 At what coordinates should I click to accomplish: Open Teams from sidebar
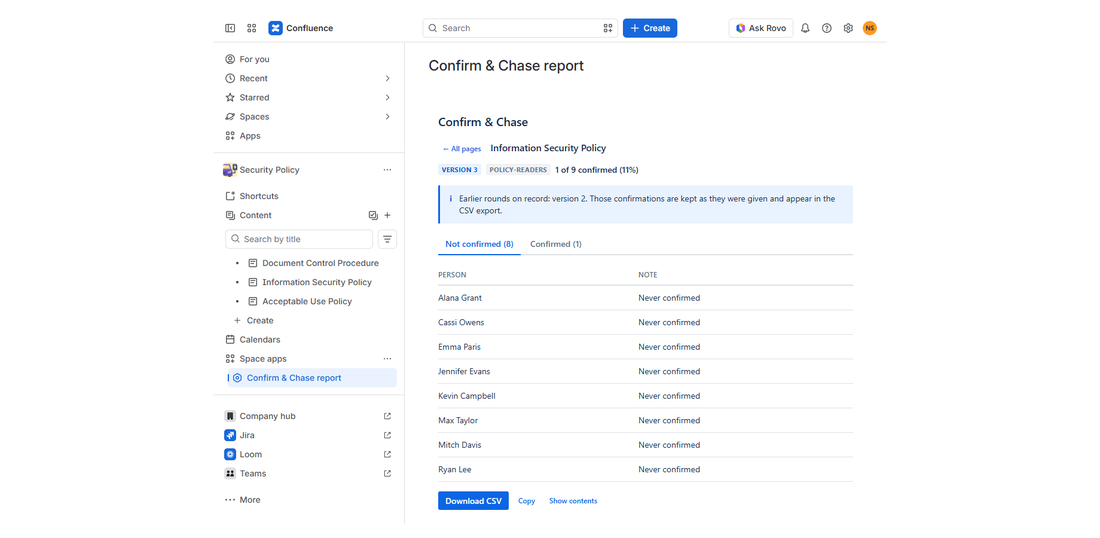coord(253,473)
